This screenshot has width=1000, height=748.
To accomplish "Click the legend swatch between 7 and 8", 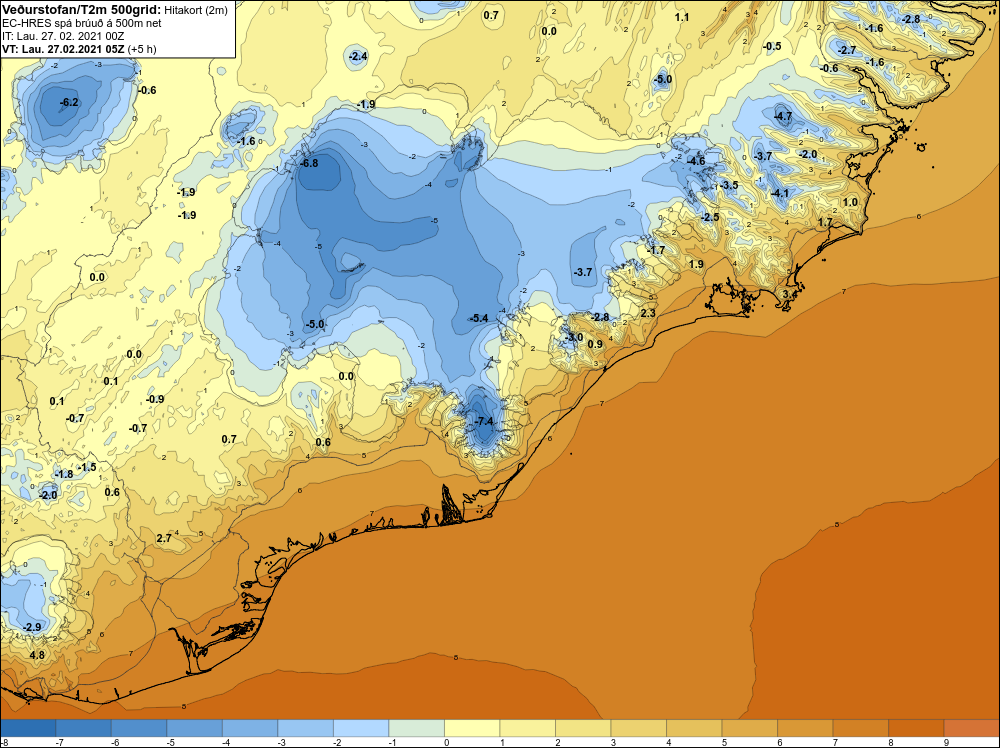I will [860, 728].
